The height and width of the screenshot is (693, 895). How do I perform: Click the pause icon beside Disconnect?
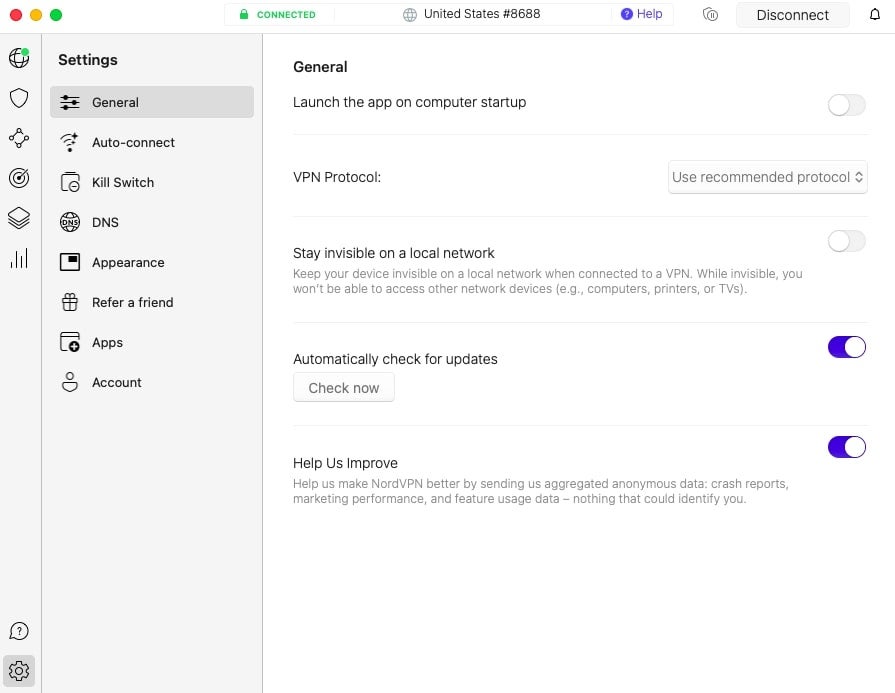click(711, 15)
